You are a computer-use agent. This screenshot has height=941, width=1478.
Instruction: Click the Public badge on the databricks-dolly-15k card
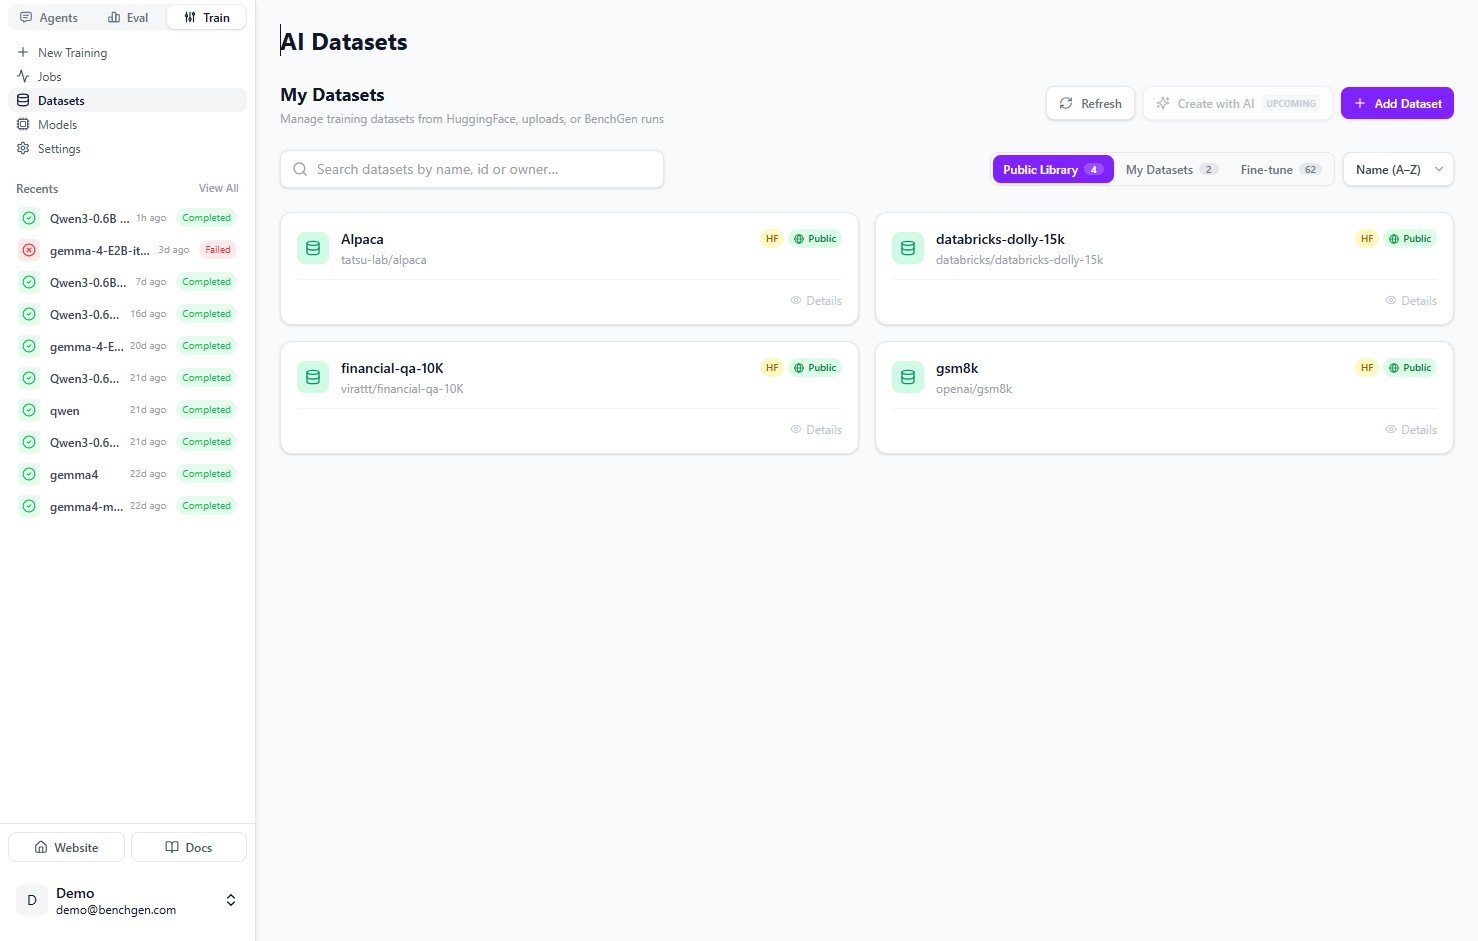click(x=1410, y=239)
